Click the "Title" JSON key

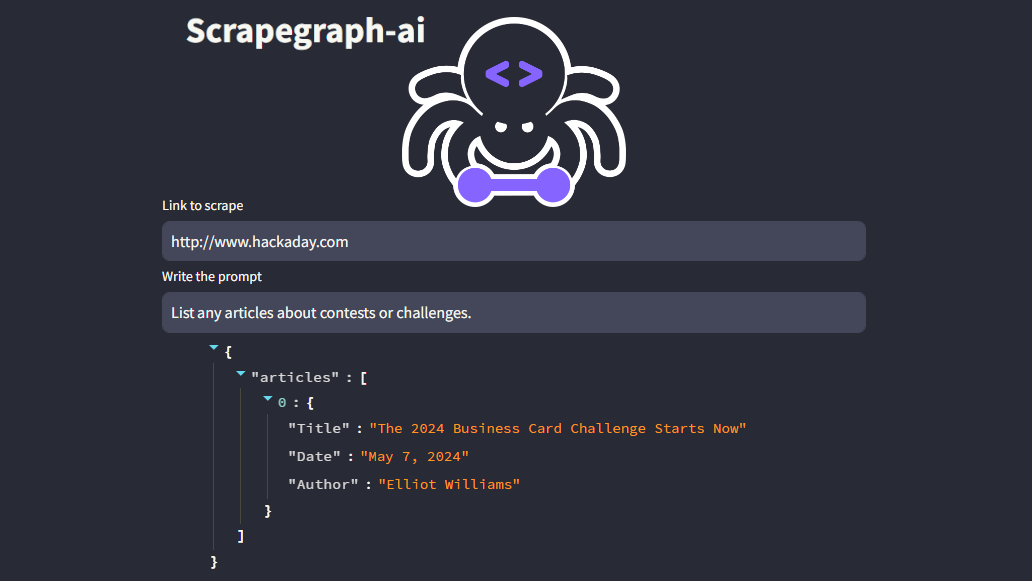pos(319,428)
